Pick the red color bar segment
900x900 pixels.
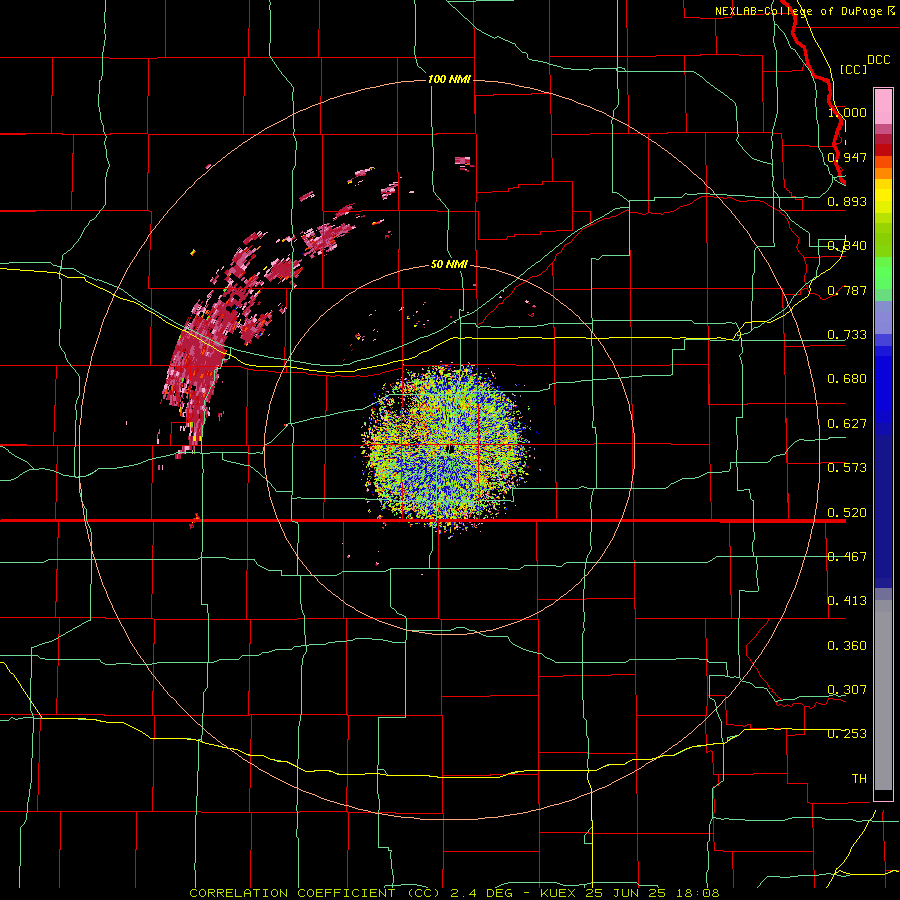pos(883,150)
